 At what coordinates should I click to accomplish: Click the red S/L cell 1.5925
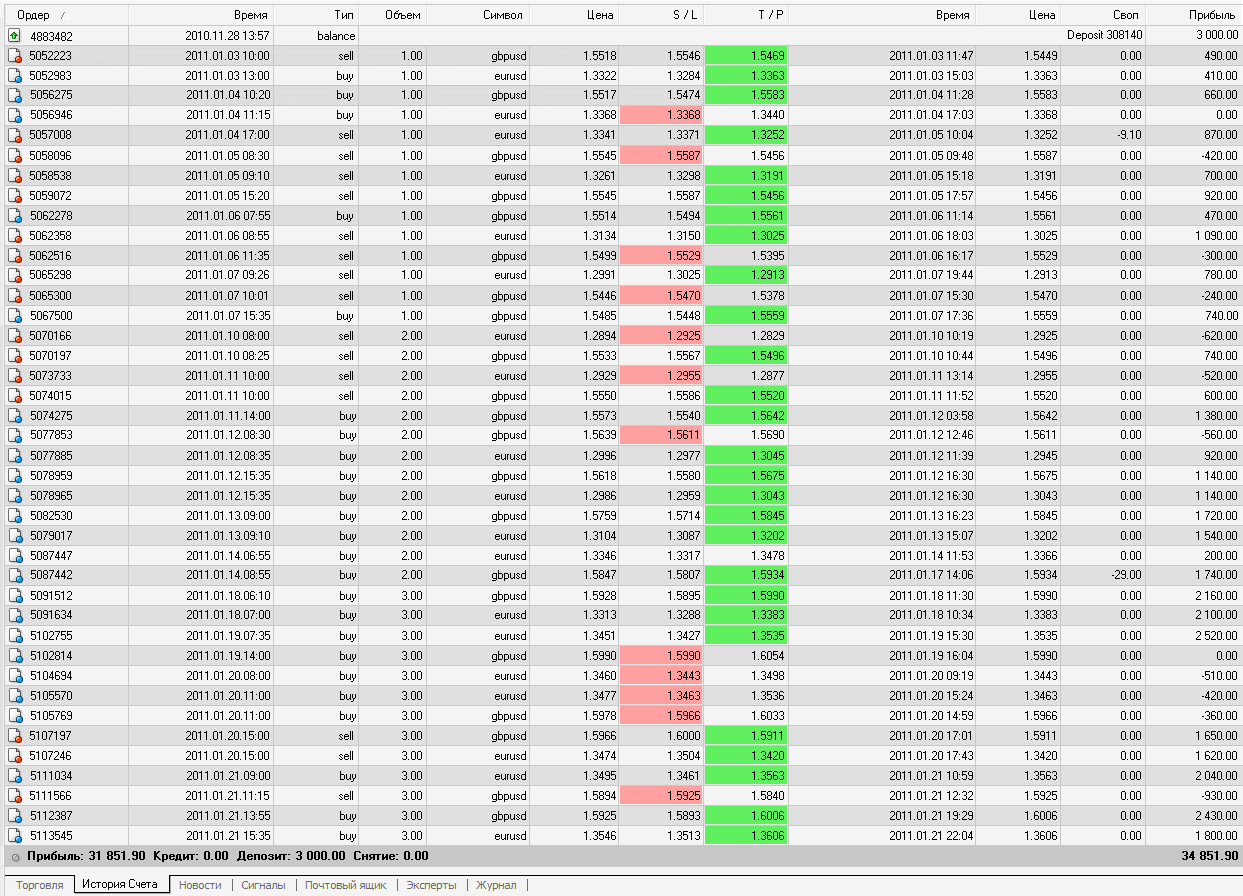tap(661, 795)
